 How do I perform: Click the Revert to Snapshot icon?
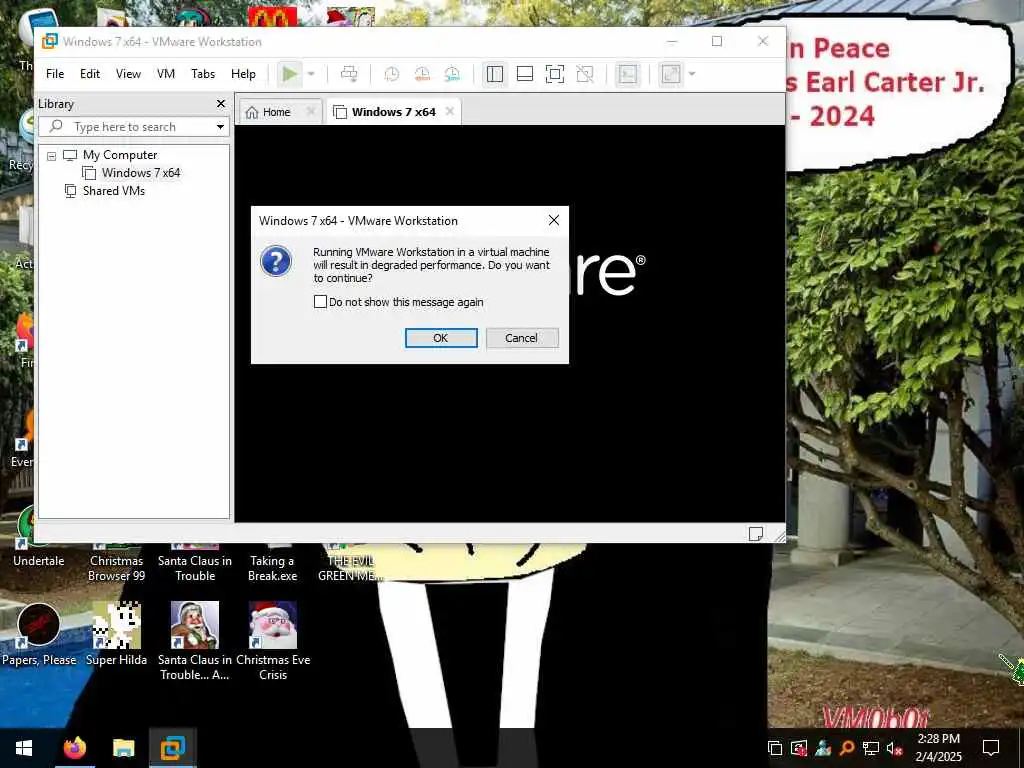tap(422, 74)
